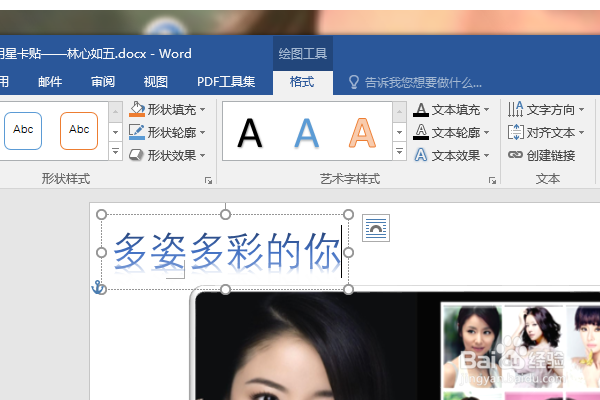This screenshot has height=400, width=600.
Task: Open Shape Fill dropdown arrow
Action: coord(202,109)
